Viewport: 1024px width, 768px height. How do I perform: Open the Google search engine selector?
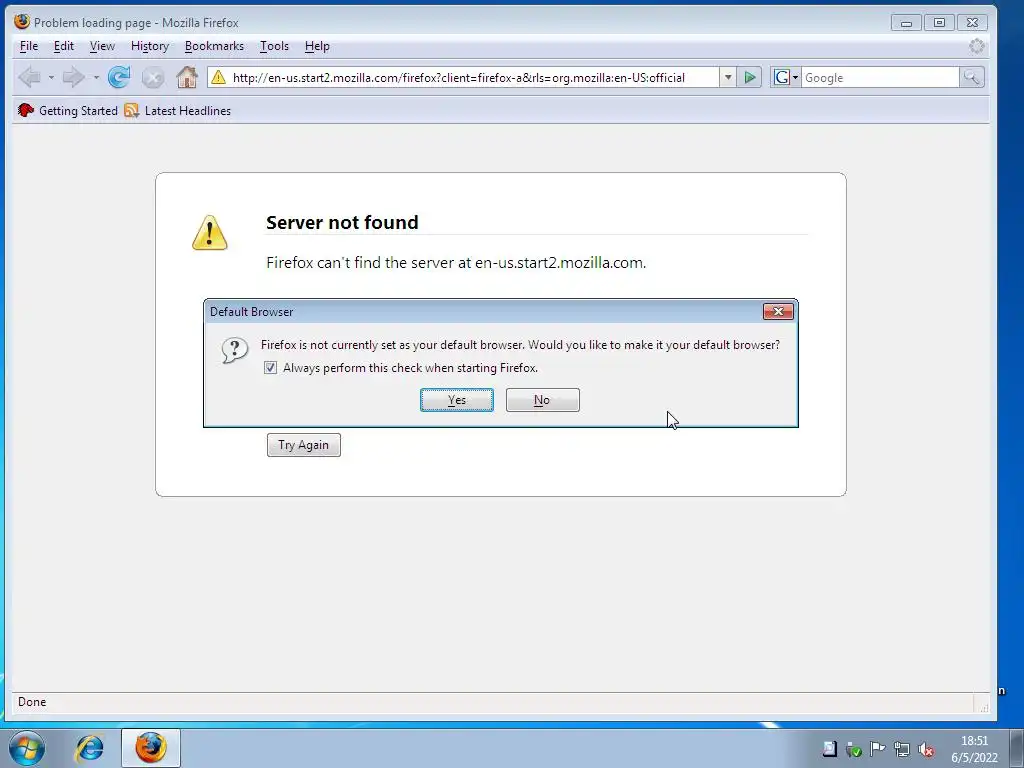click(786, 78)
